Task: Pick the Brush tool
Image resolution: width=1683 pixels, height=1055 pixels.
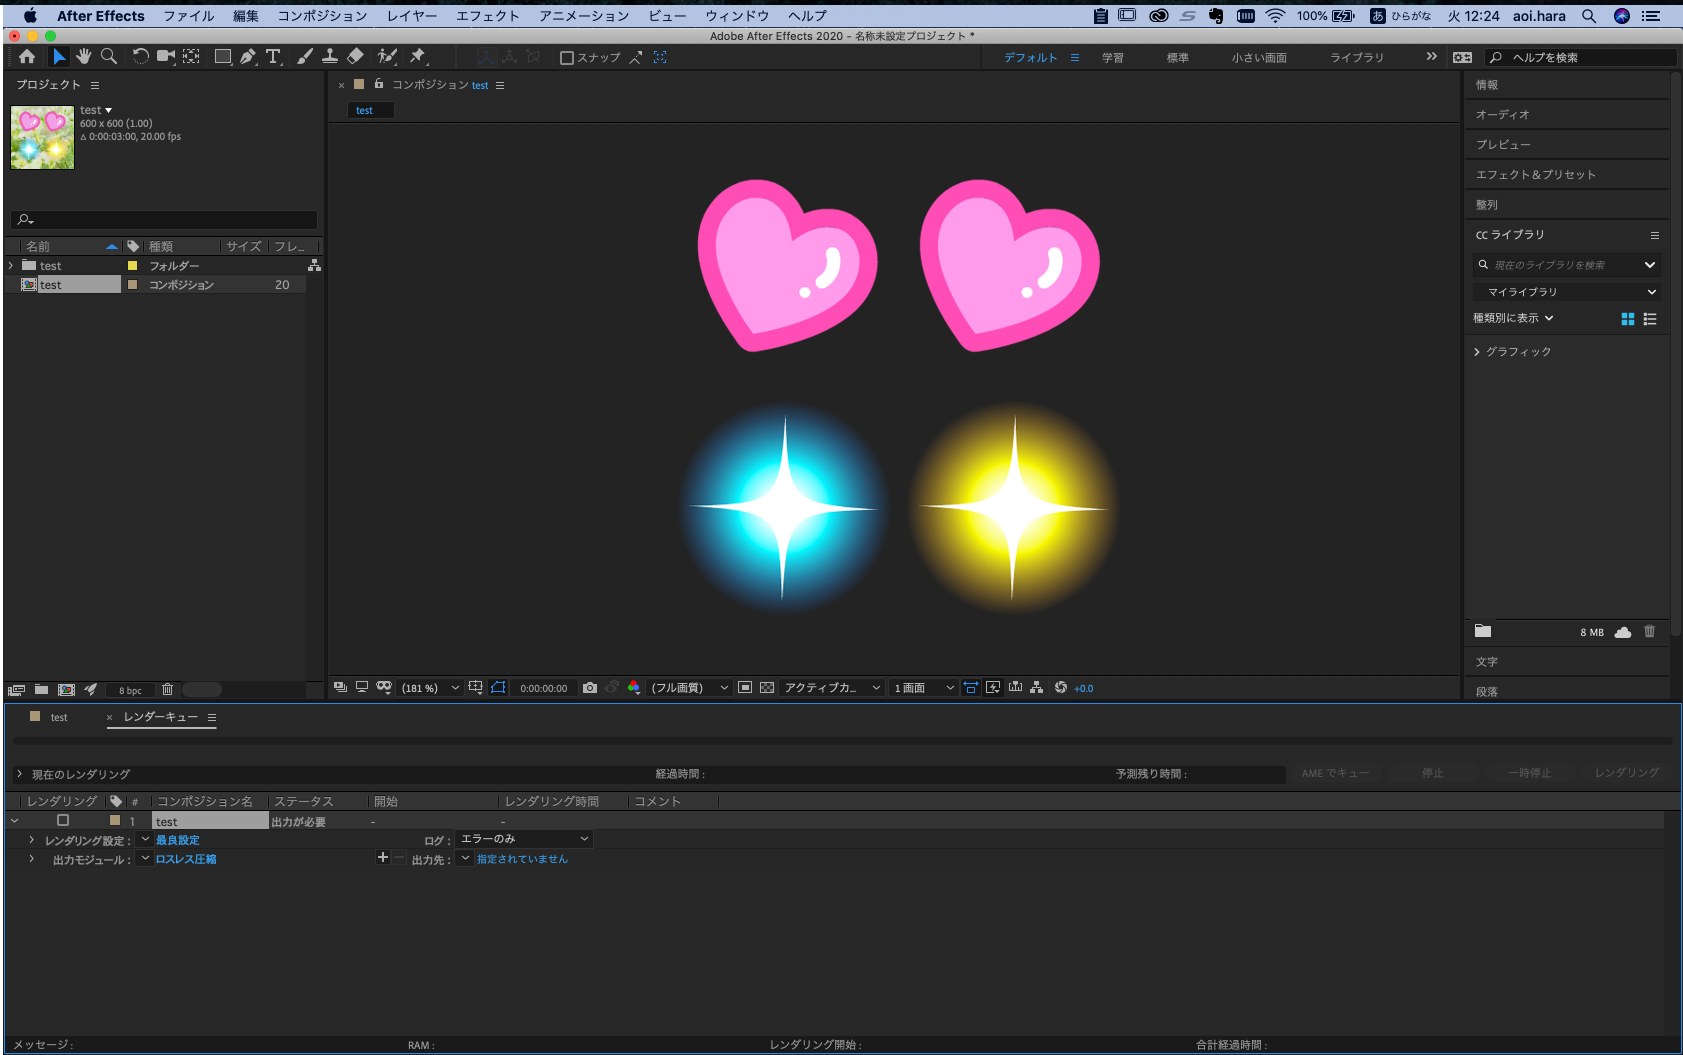Action: pyautogui.click(x=305, y=57)
